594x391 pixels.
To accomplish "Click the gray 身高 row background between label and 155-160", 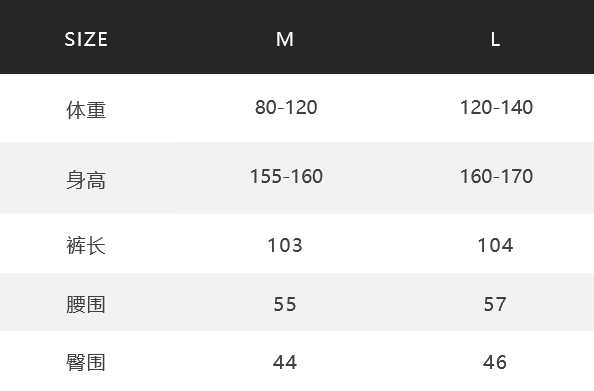I will click(x=178, y=178).
